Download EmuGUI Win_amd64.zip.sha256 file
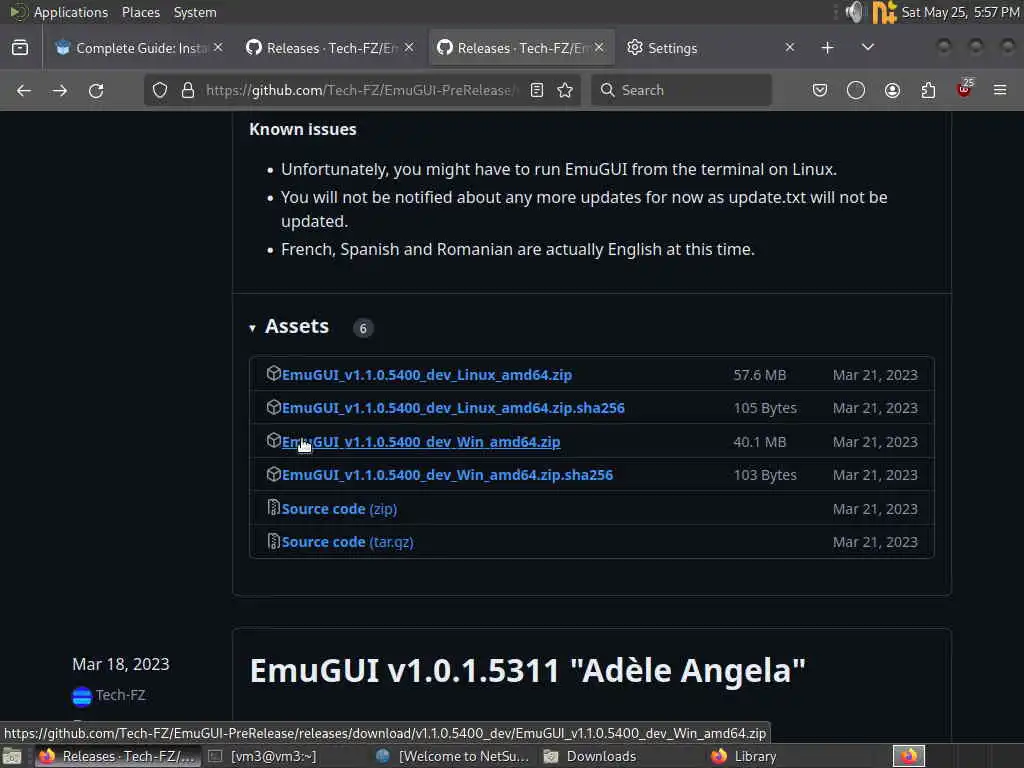 [x=447, y=475]
